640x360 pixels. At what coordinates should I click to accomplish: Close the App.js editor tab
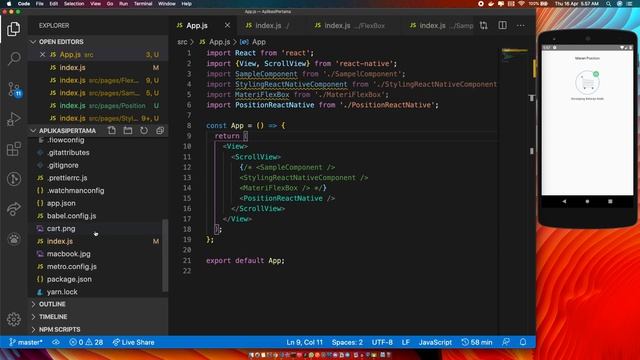pyautogui.click(x=227, y=25)
